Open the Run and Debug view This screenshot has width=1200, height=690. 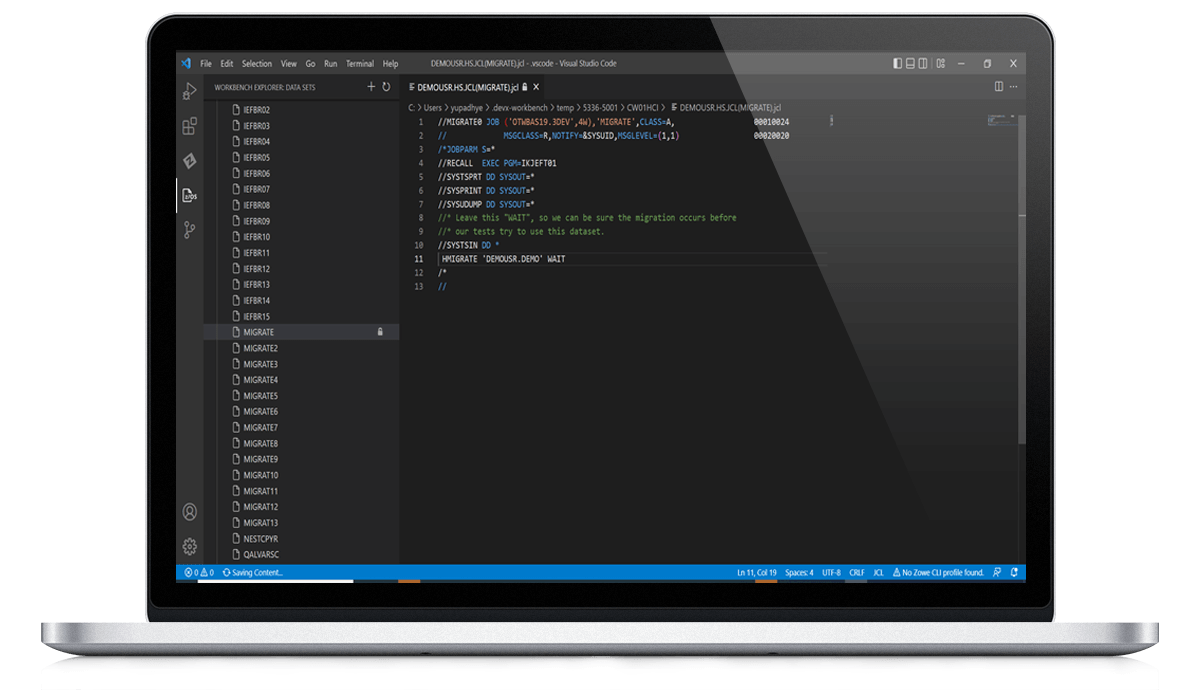[x=189, y=92]
